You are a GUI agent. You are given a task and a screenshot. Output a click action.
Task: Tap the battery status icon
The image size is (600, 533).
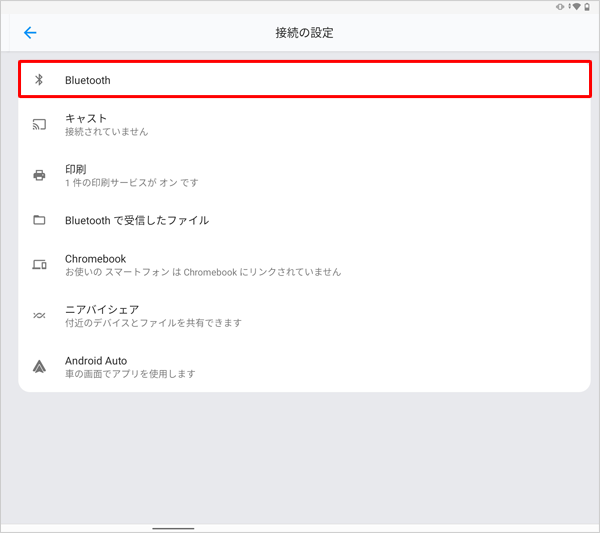pos(587,7)
